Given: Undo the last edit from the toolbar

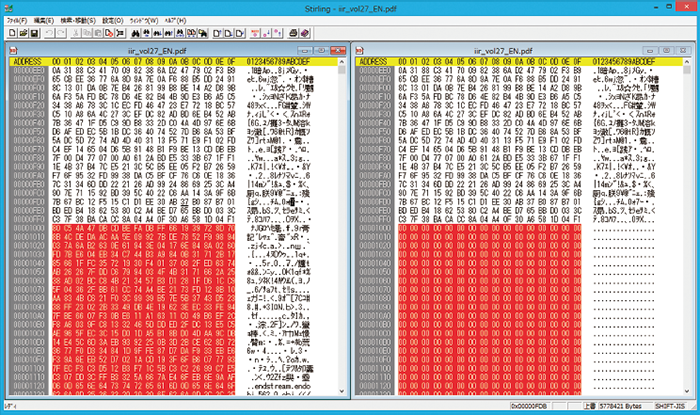Looking at the screenshot, I should [x=49, y=33].
